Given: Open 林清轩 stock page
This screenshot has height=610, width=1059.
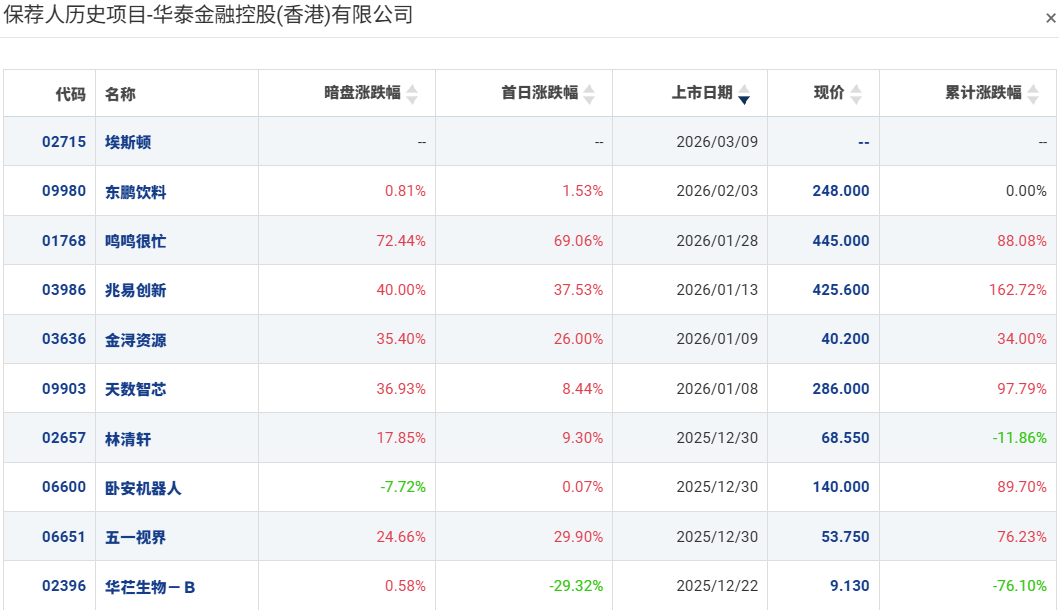Looking at the screenshot, I should click(x=128, y=439).
